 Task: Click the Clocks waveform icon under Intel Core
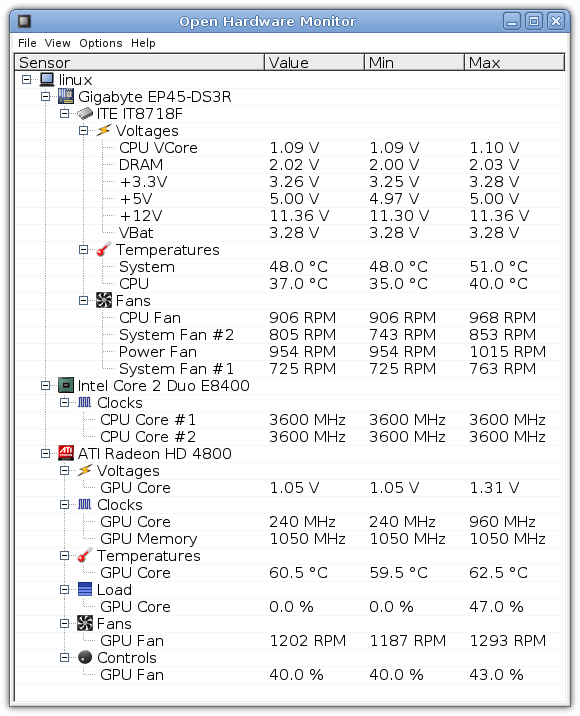(x=84, y=402)
